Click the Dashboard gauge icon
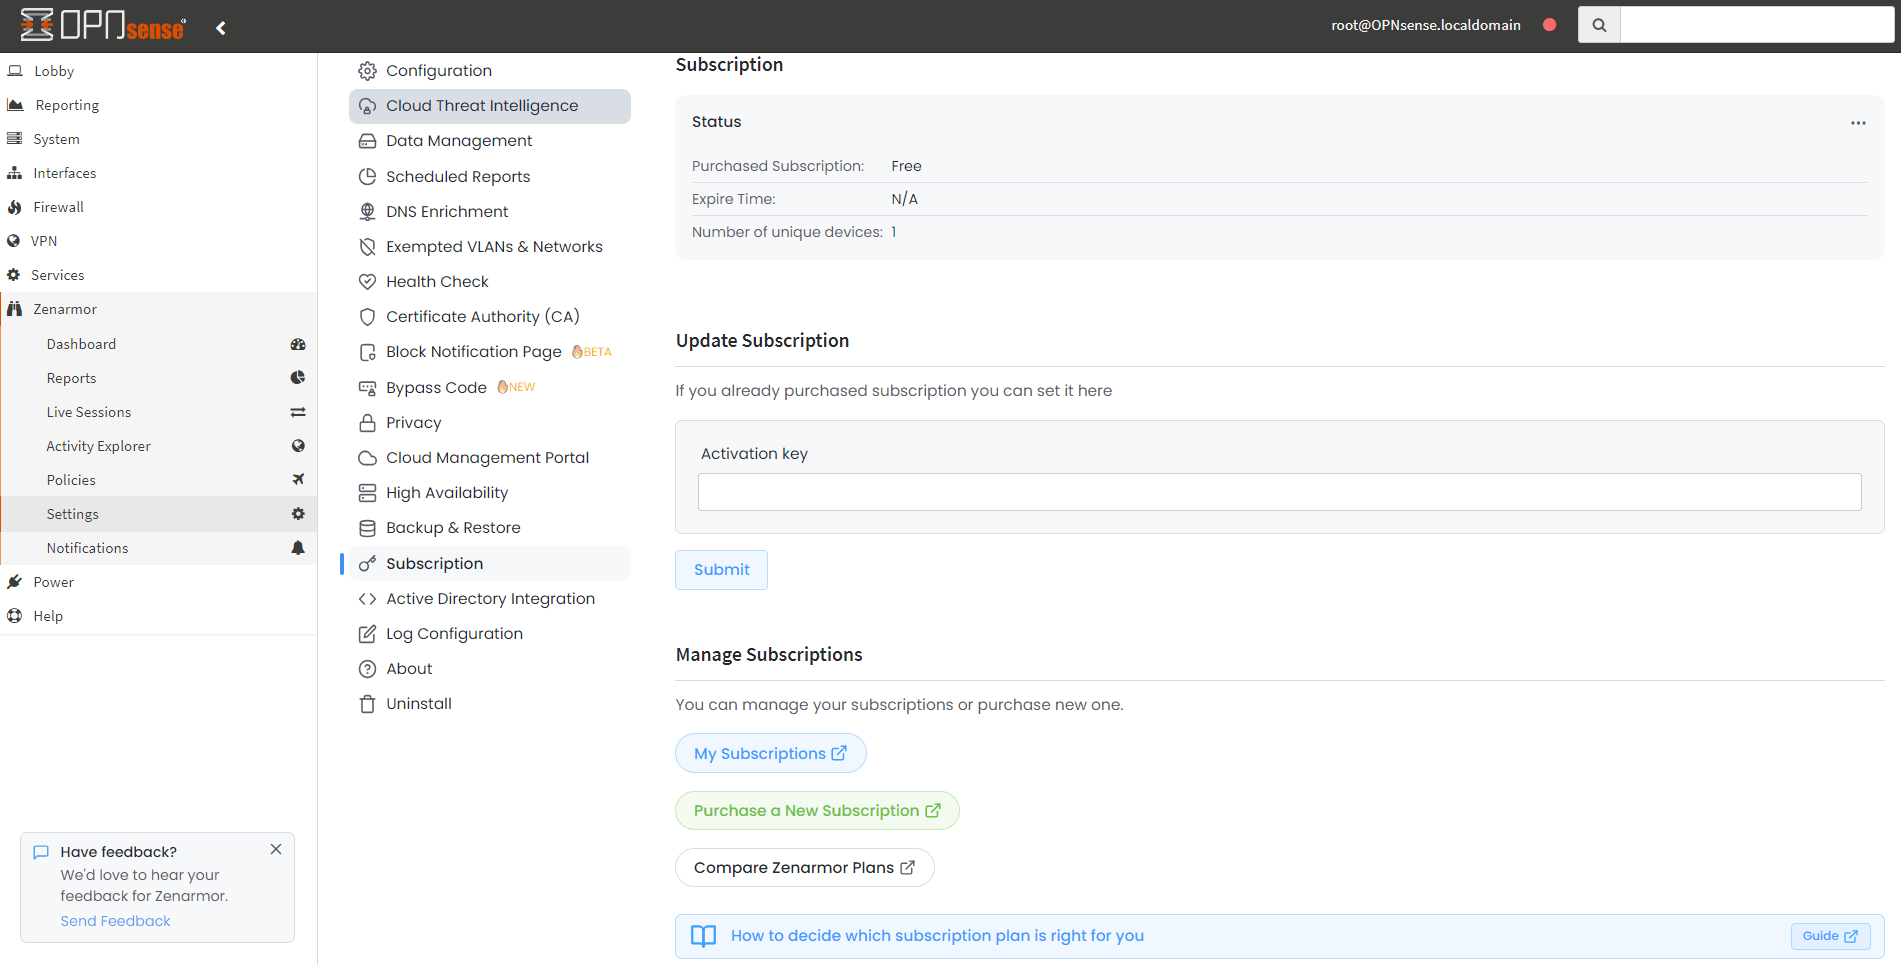Viewport: 1901px width, 965px height. pos(298,344)
